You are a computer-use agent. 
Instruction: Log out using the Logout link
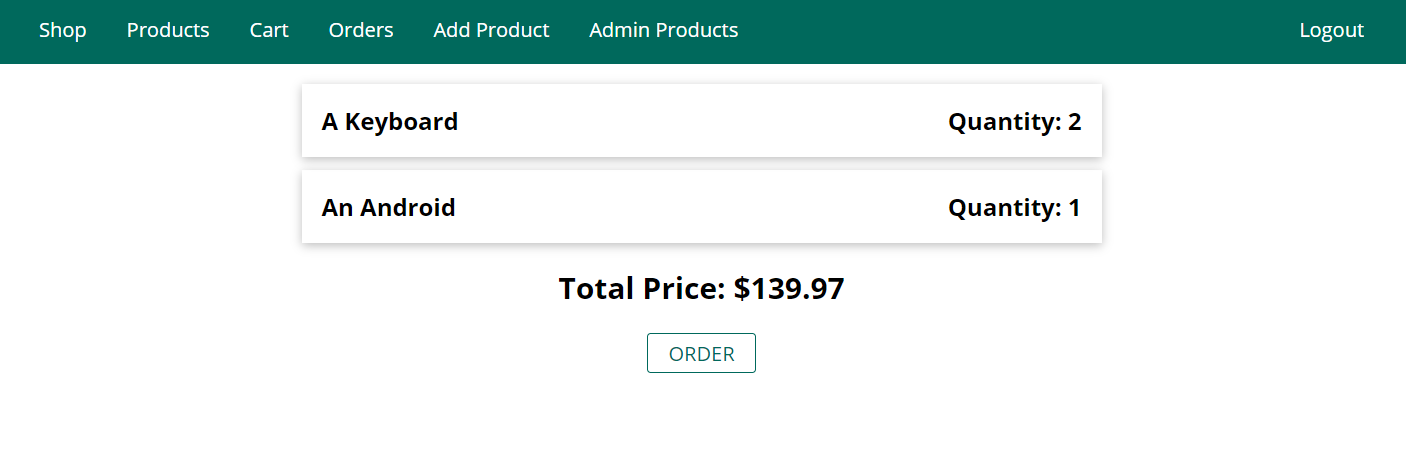(1331, 30)
